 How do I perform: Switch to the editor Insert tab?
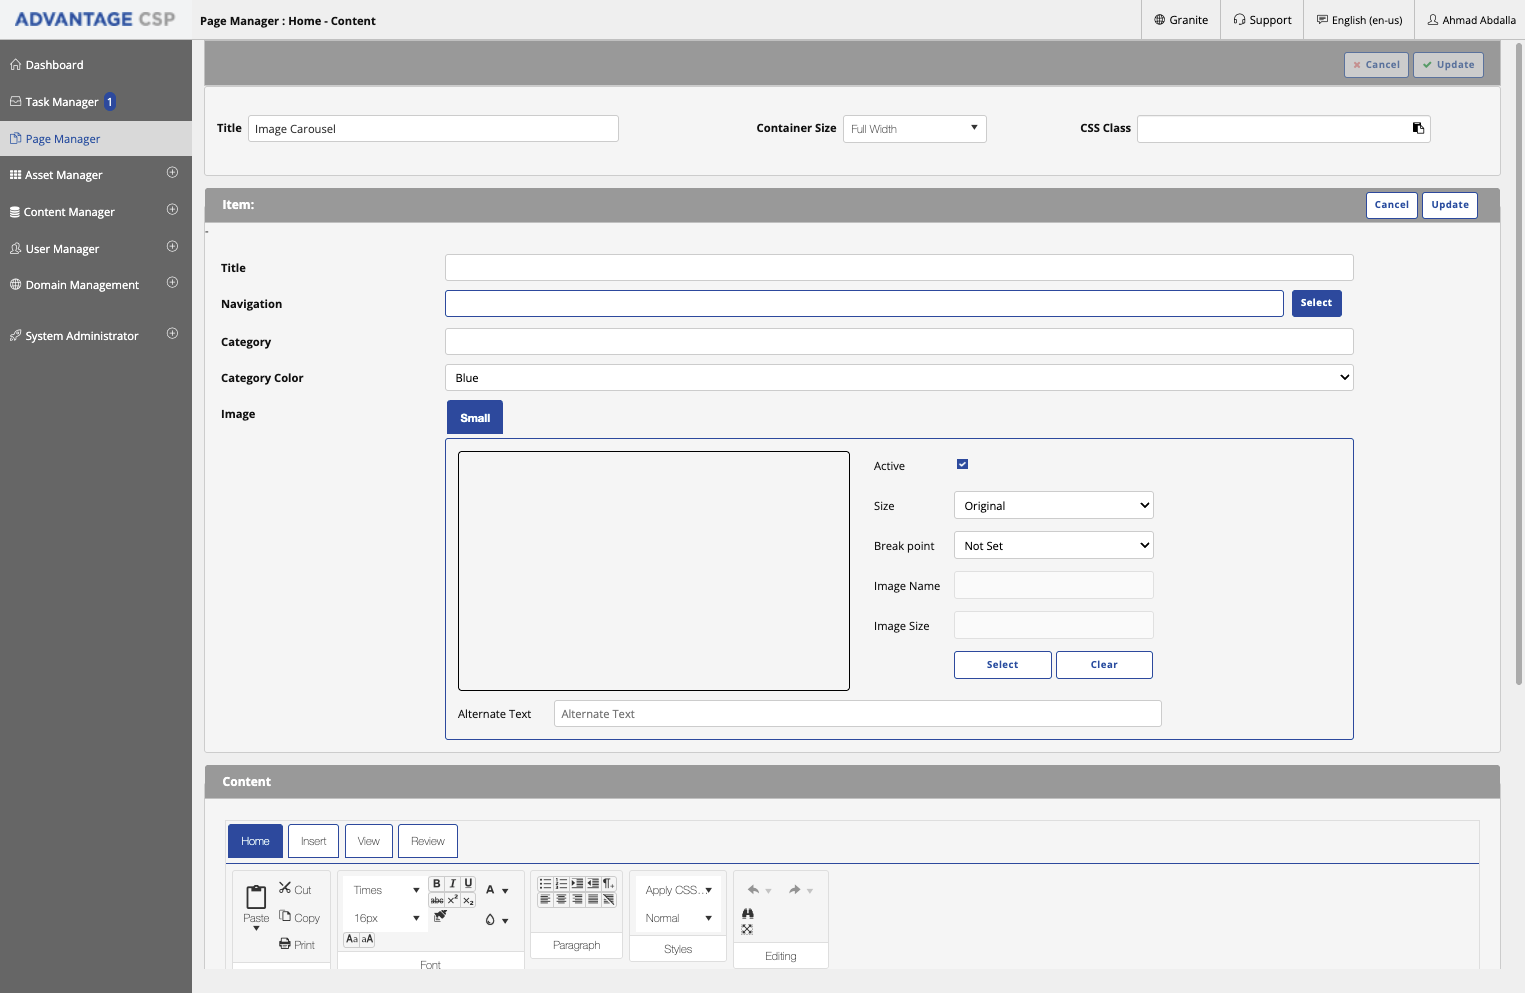point(314,841)
